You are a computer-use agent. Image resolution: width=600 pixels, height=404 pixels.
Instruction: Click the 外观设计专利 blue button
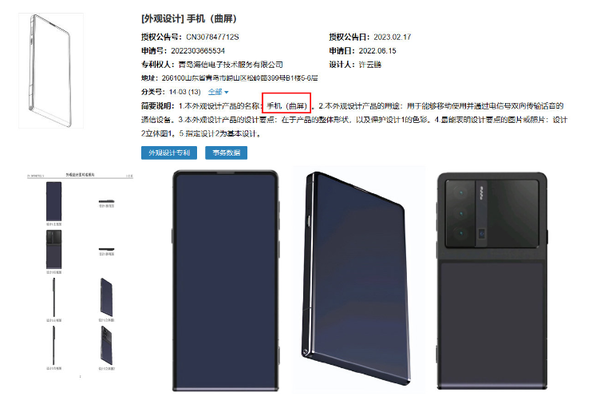click(x=169, y=153)
